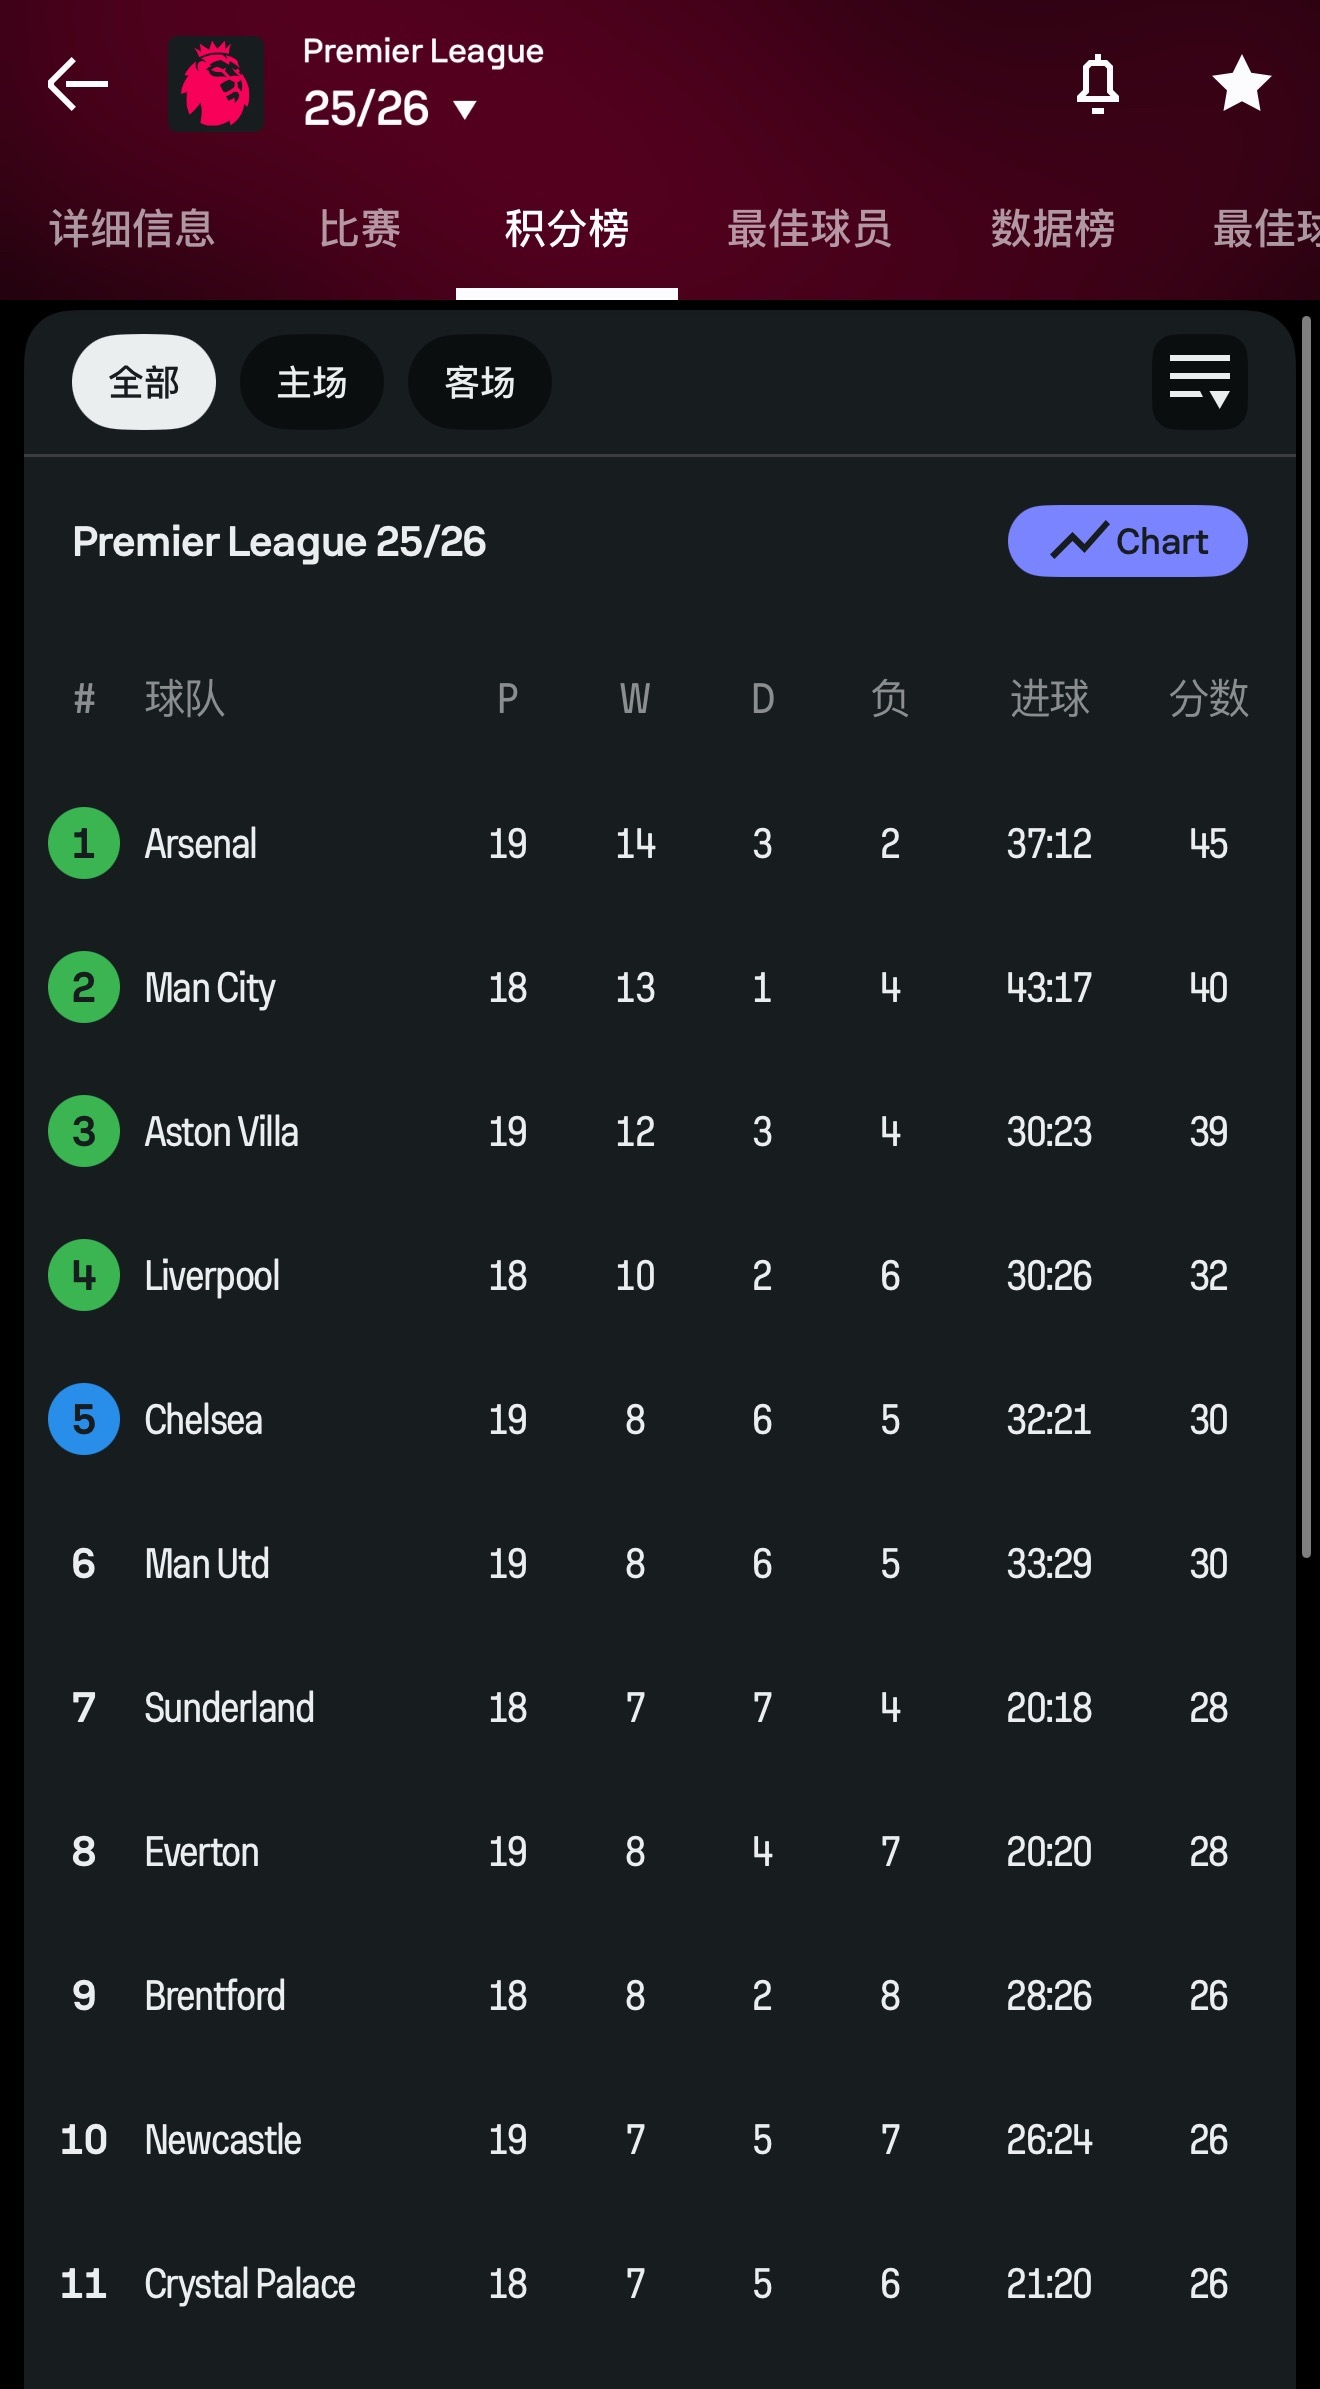Toggle the favorite star icon
Image resolution: width=1320 pixels, height=2389 pixels.
[1241, 84]
